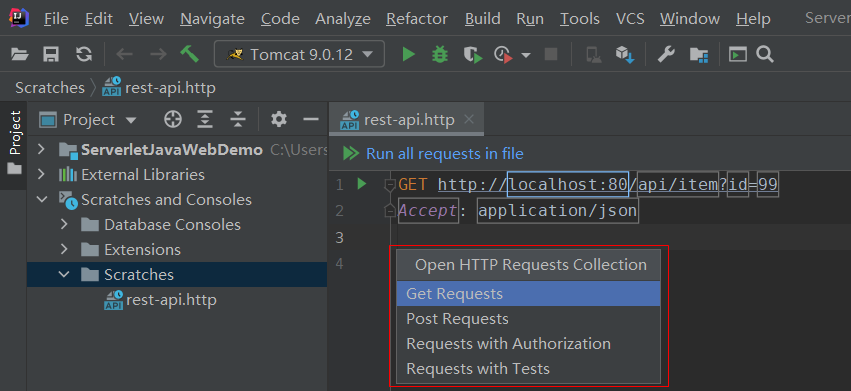Click the Search Everywhere magnifier icon
The height and width of the screenshot is (391, 851).
(x=765, y=54)
